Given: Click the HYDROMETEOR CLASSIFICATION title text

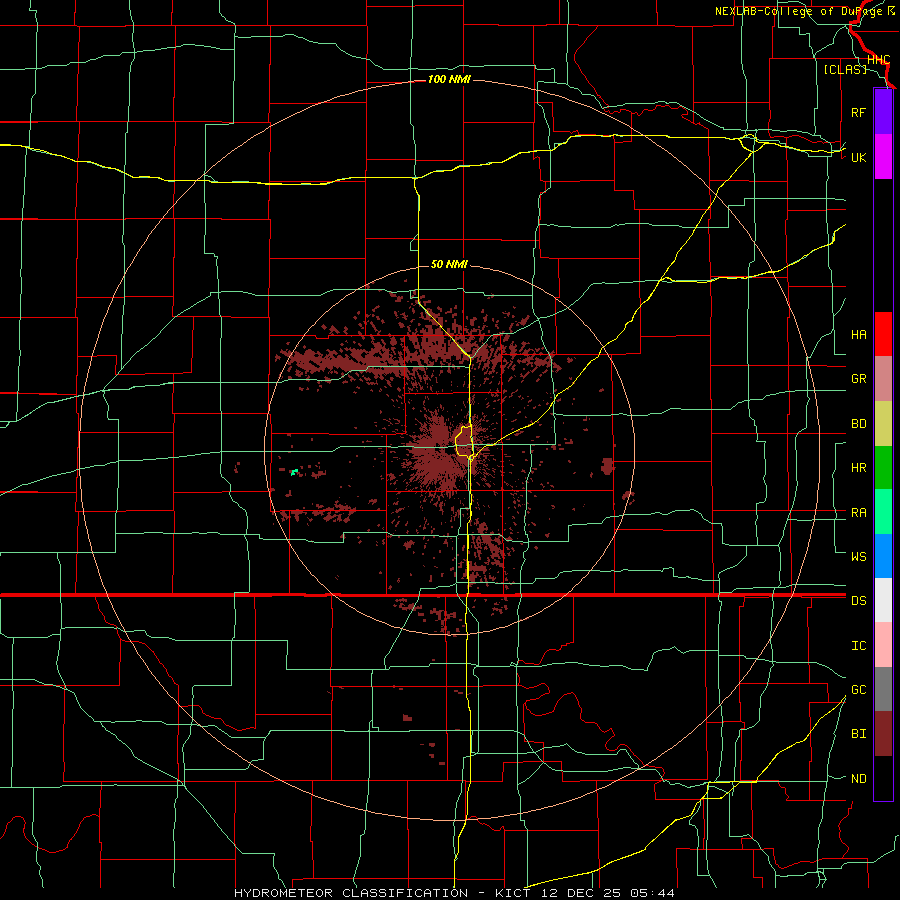Looking at the screenshot, I should tap(351, 893).
